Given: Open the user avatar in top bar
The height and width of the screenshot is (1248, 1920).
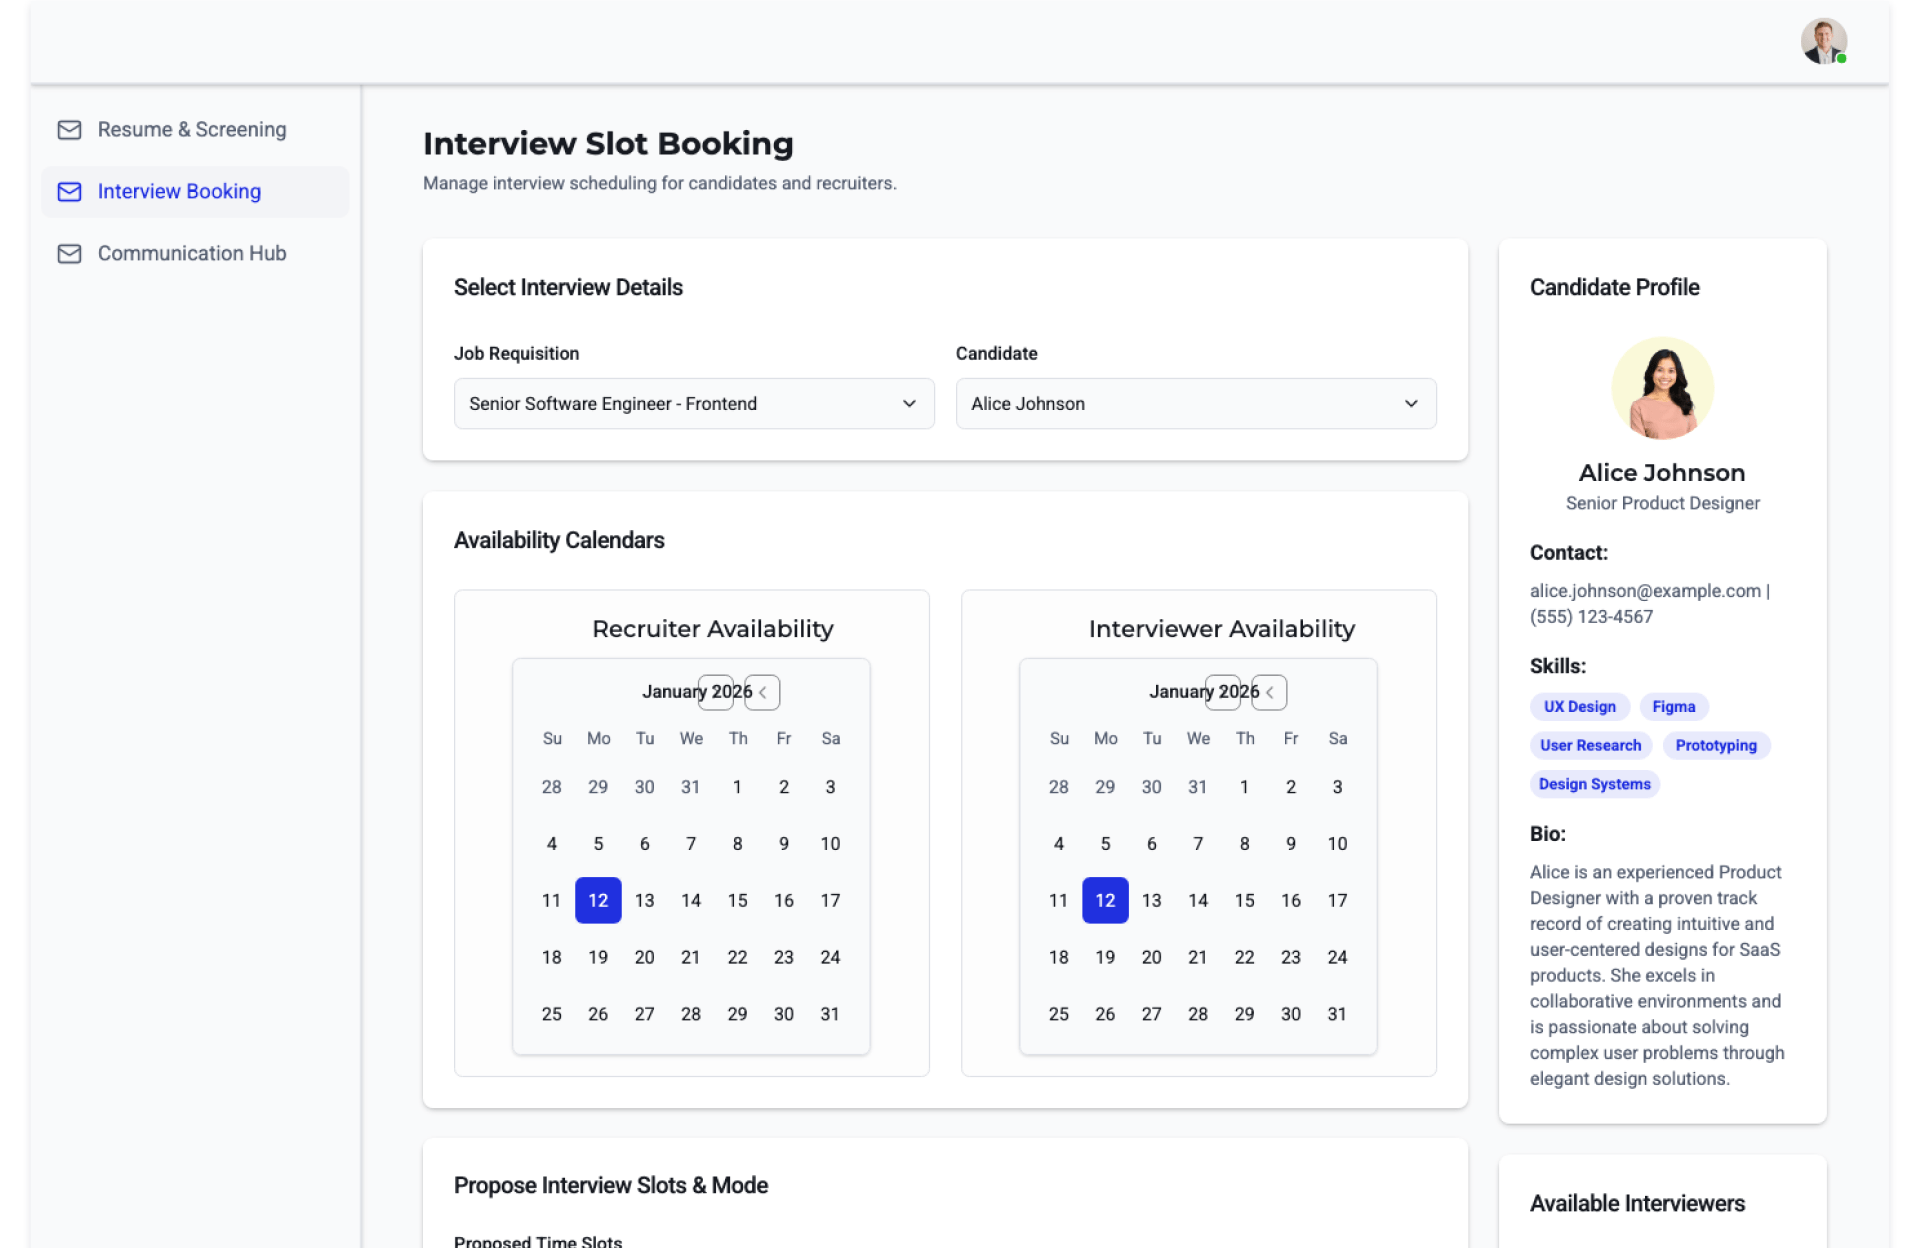Looking at the screenshot, I should [1823, 42].
